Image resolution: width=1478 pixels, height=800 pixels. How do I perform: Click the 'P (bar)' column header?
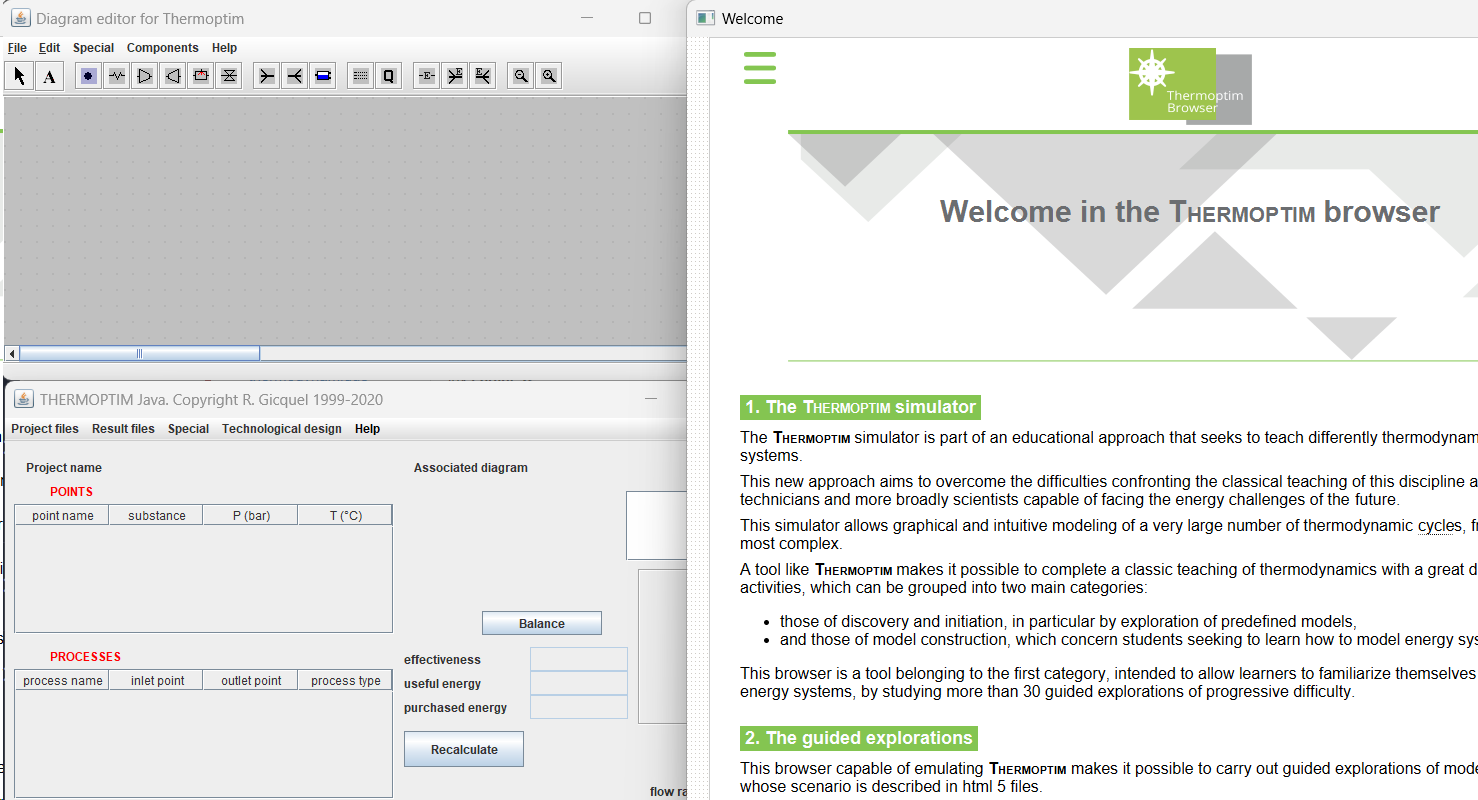(251, 515)
